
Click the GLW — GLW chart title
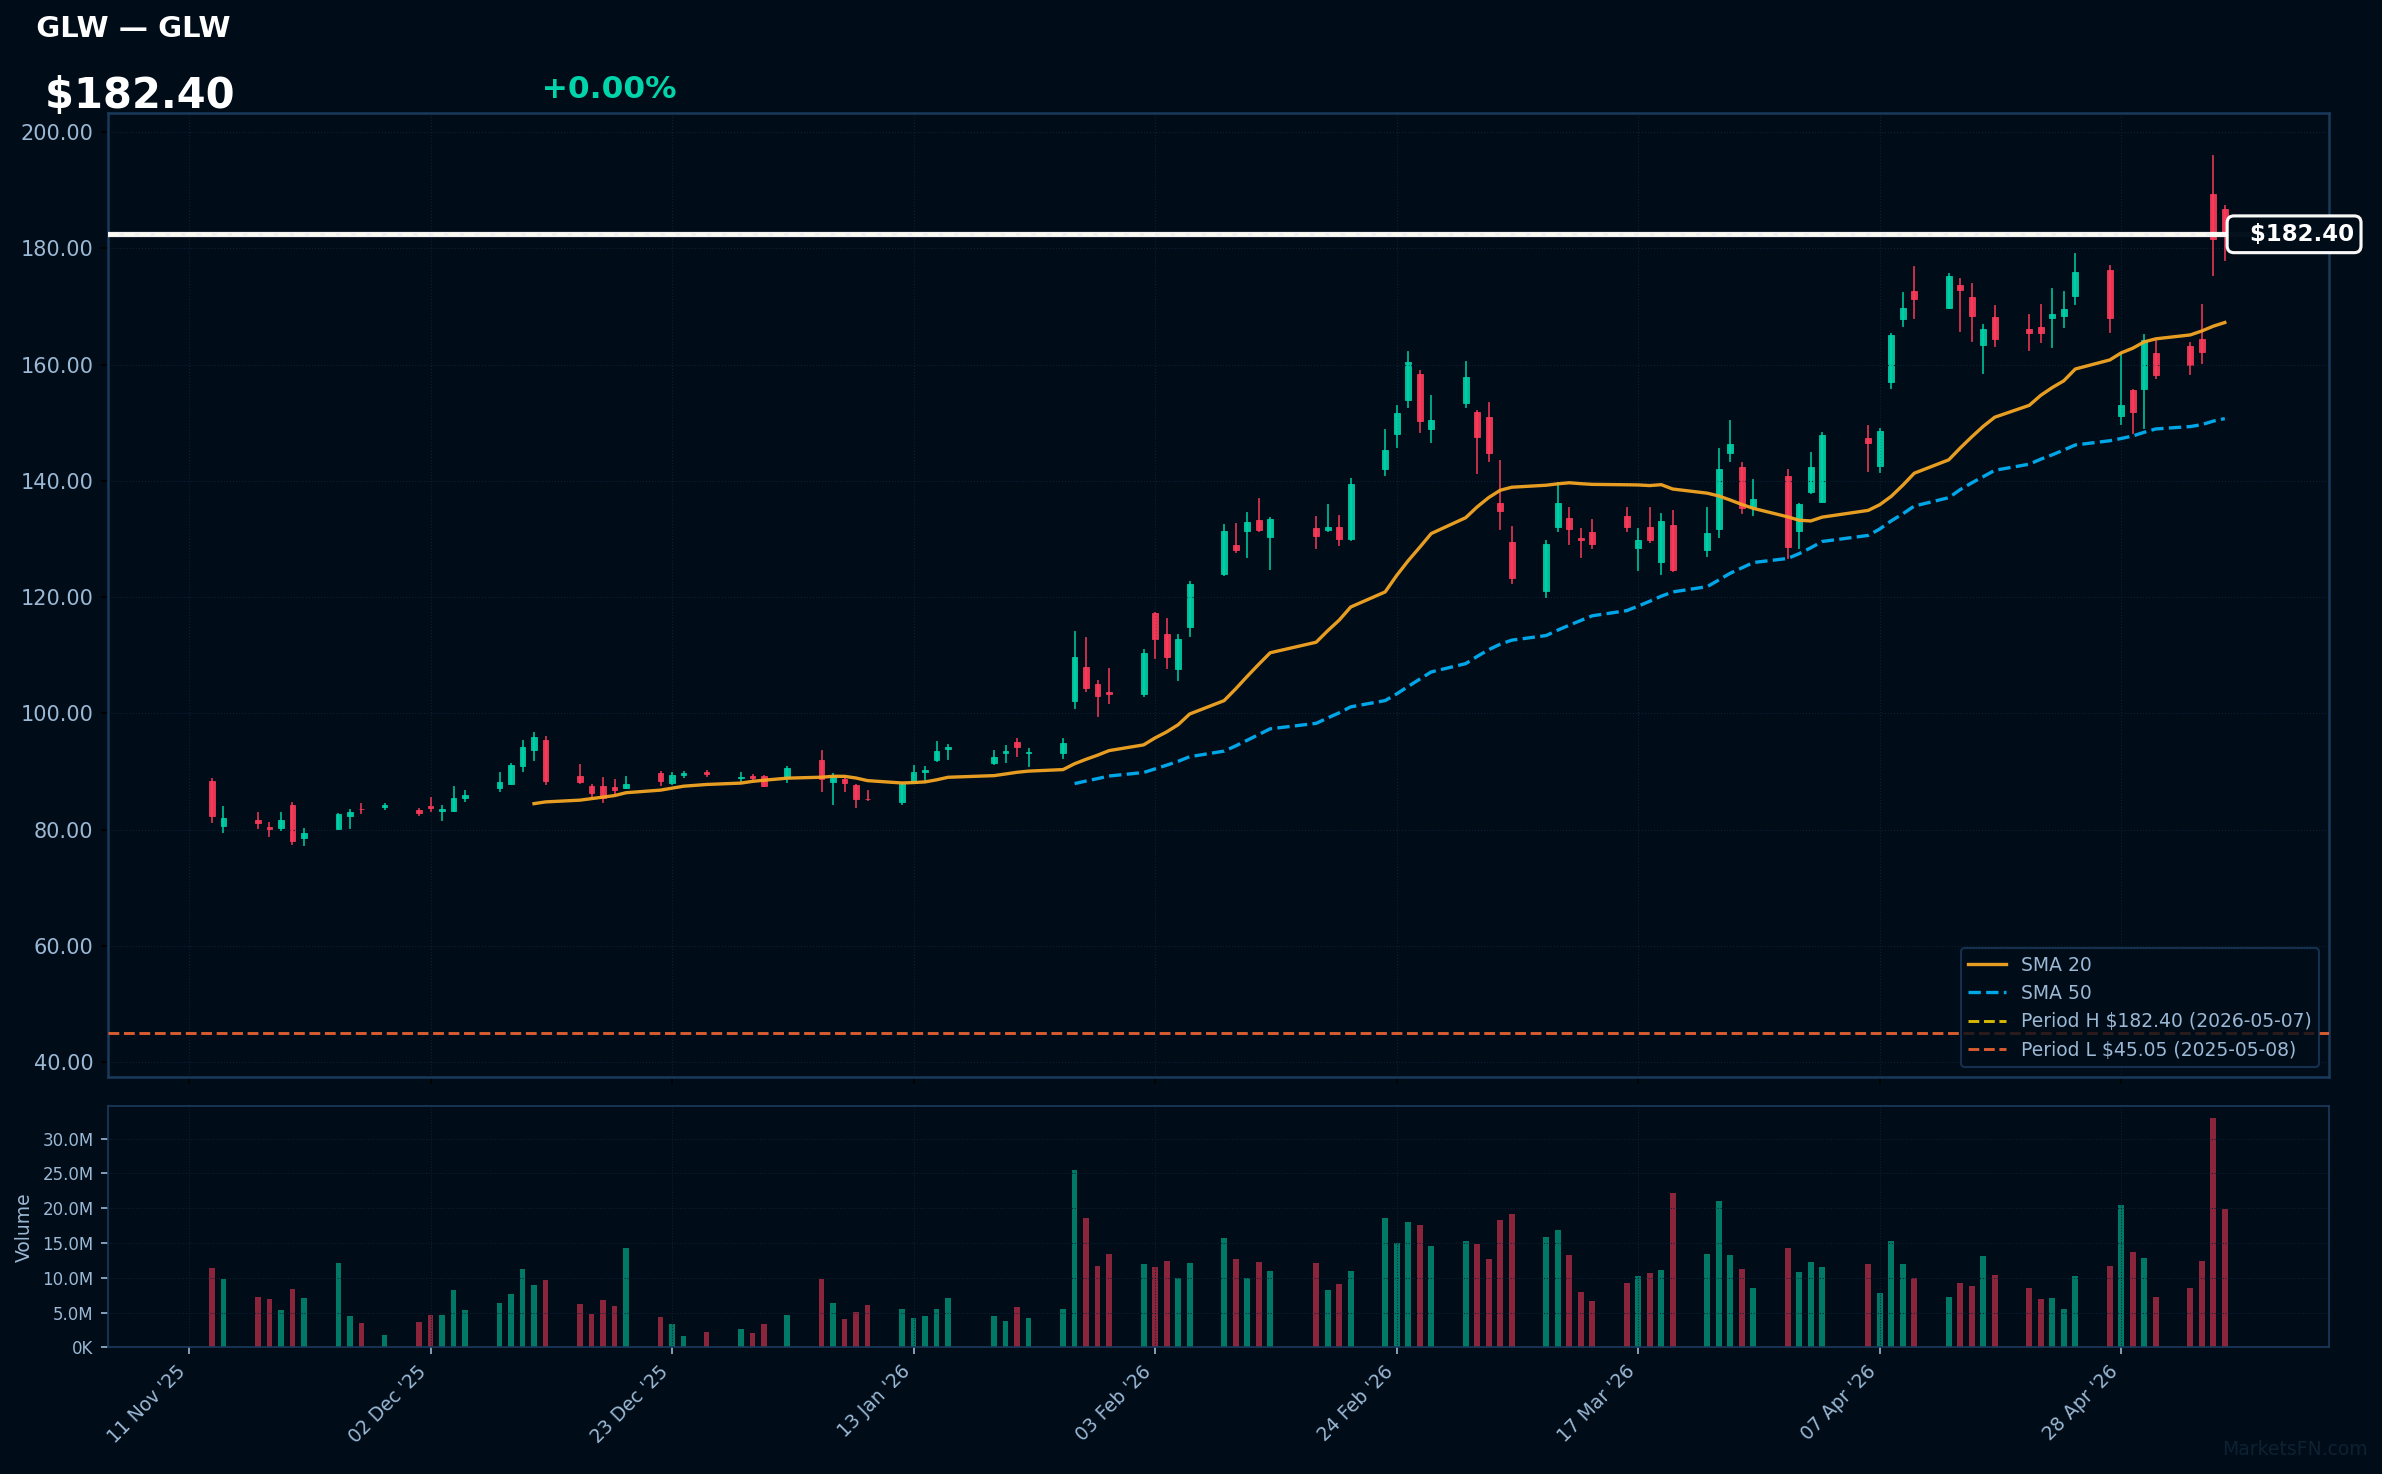click(x=133, y=27)
